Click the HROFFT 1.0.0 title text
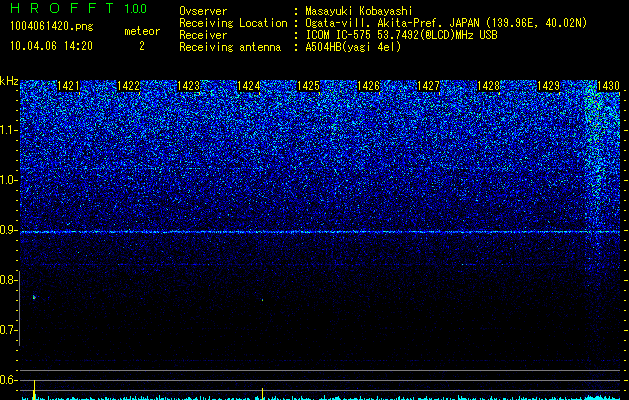Image resolution: width=629 pixels, height=400 pixels. [x=79, y=8]
